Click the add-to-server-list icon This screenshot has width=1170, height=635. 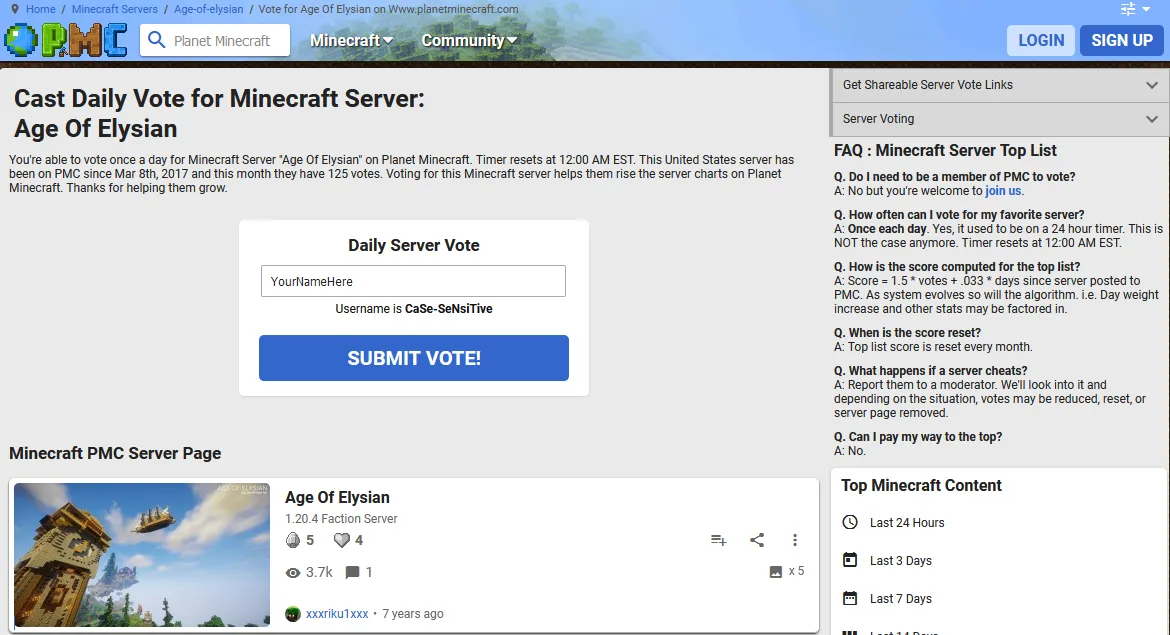point(718,539)
